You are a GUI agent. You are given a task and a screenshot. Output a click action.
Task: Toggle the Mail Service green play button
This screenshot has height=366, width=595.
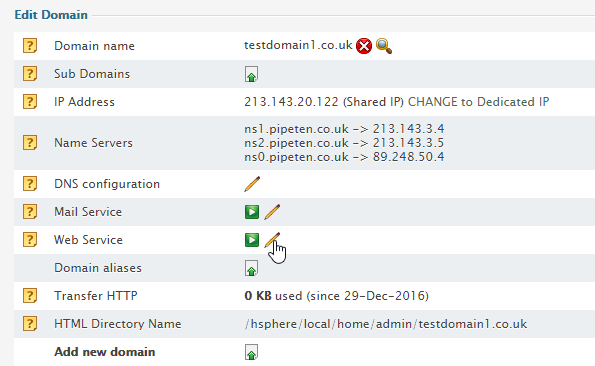[252, 212]
